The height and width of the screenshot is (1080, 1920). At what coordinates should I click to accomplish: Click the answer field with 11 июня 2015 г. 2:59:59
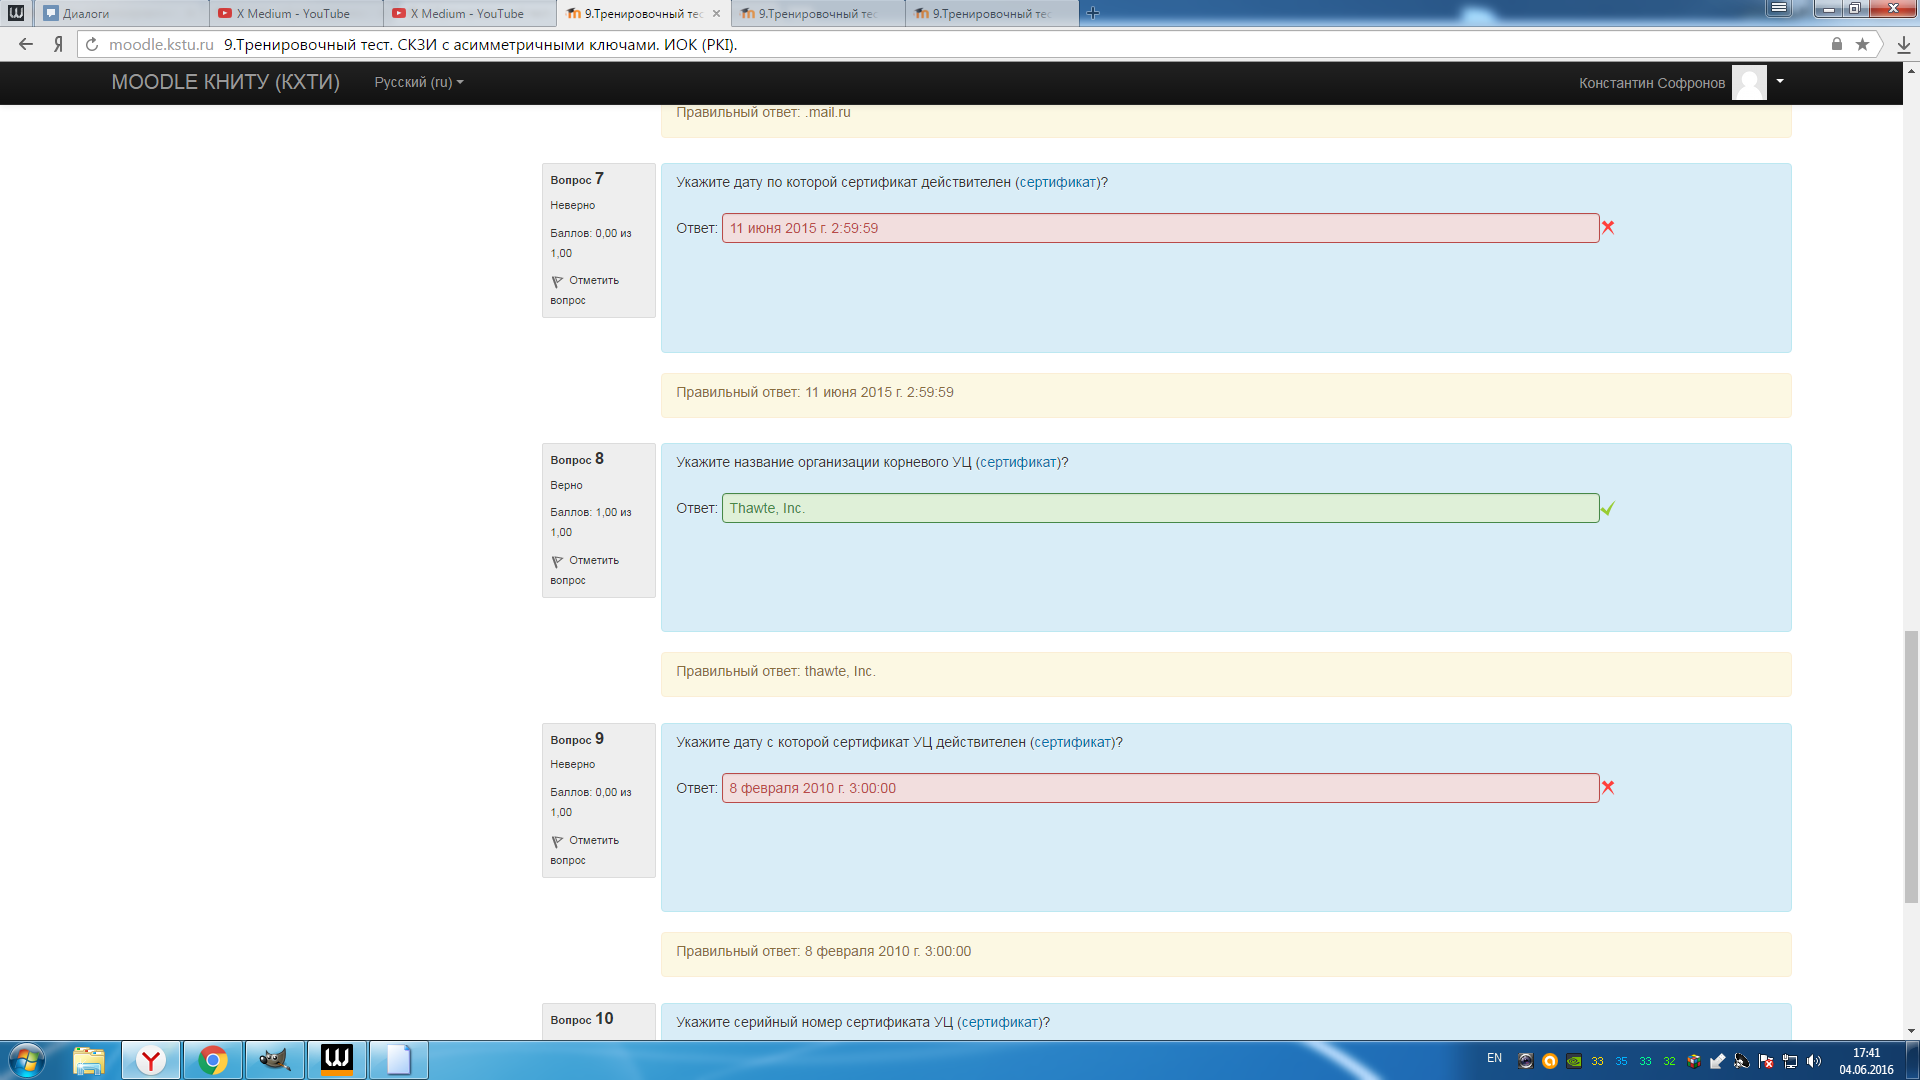pyautogui.click(x=1160, y=228)
